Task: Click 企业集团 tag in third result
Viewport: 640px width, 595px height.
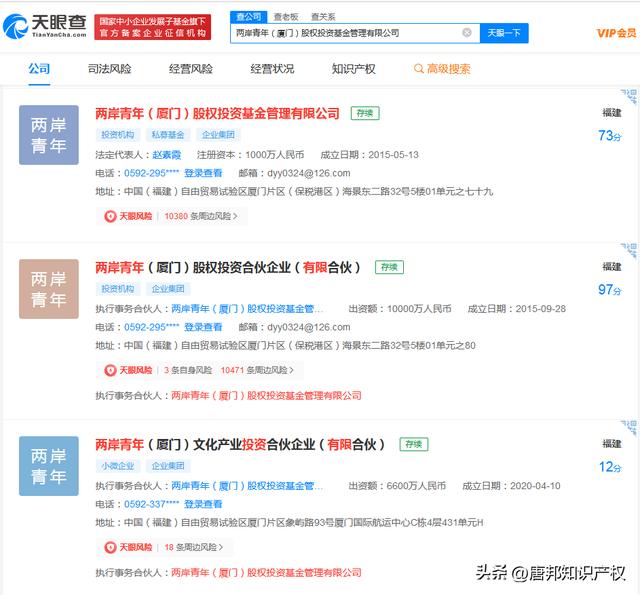Action: [168, 466]
